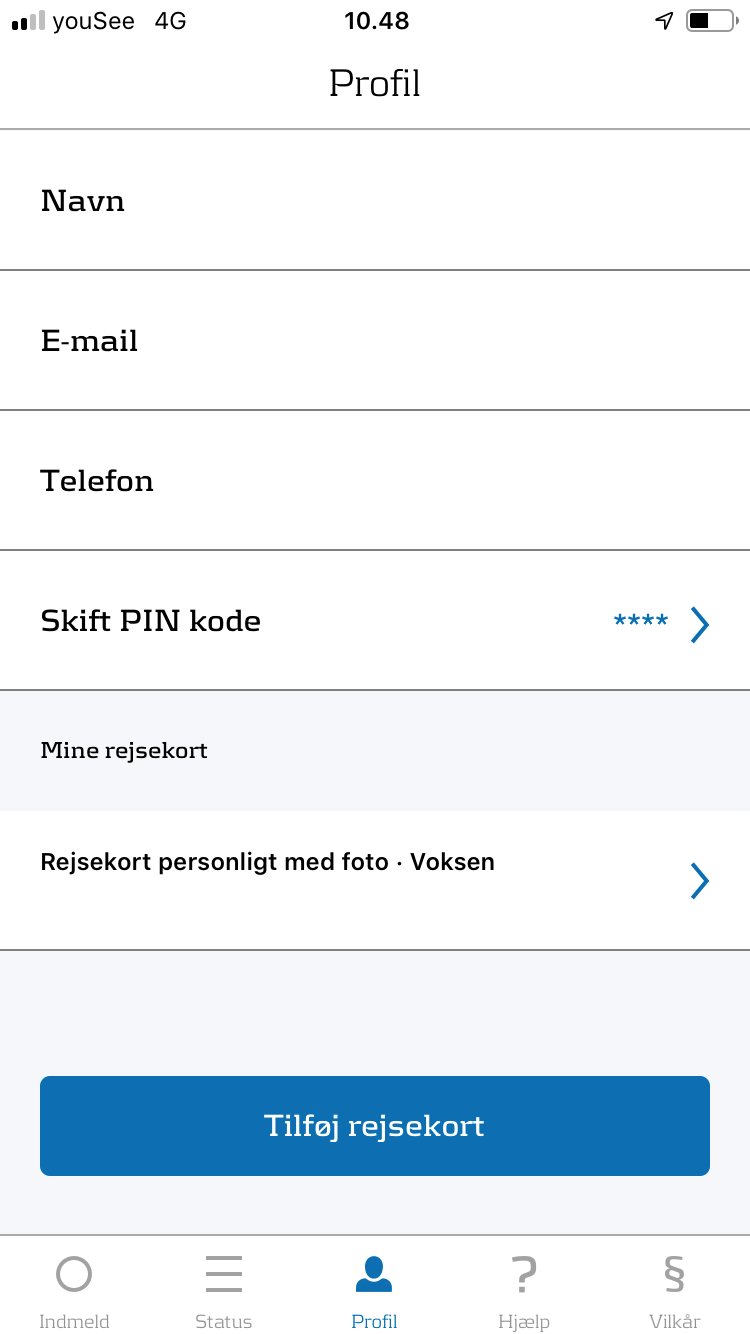Open Hjælp question mark icon
Screen dimensions: 750x1334
523,1274
